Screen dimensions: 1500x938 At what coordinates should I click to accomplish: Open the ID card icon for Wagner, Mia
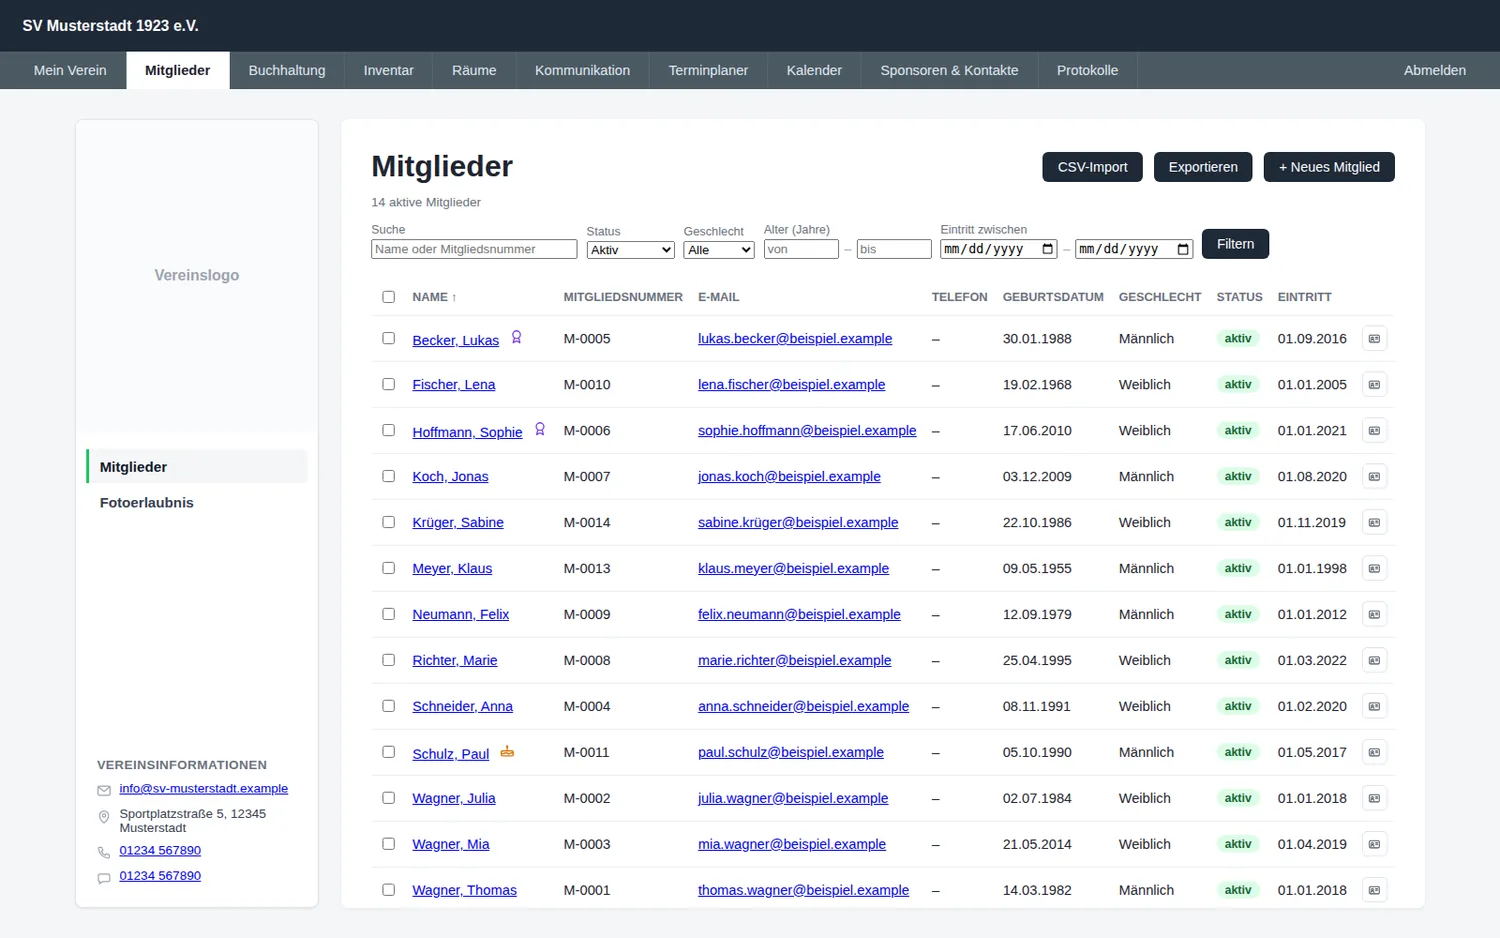[1374, 845]
